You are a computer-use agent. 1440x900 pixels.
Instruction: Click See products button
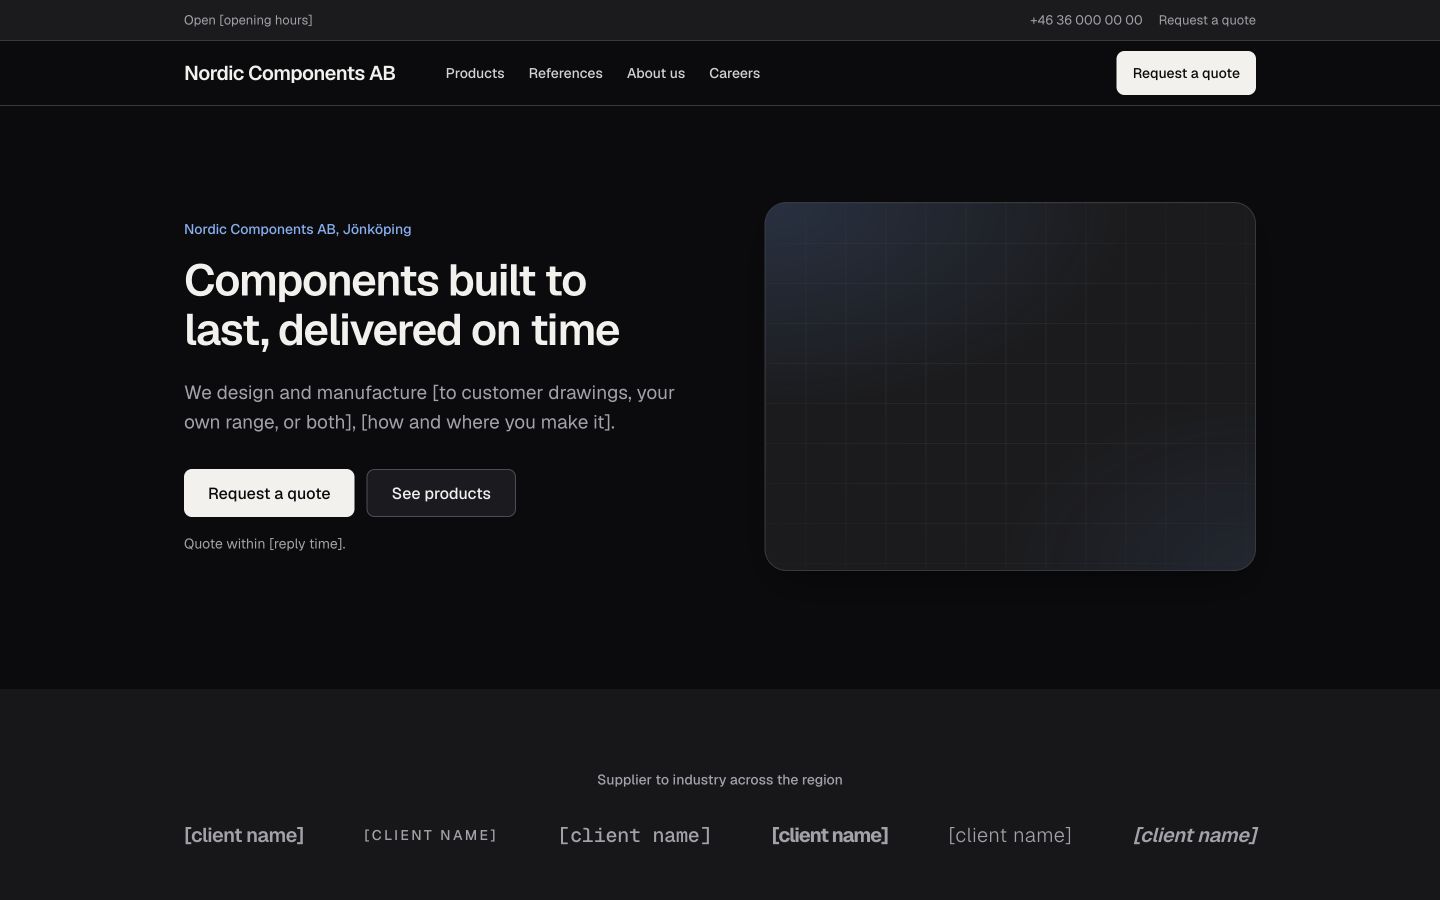pyautogui.click(x=441, y=493)
